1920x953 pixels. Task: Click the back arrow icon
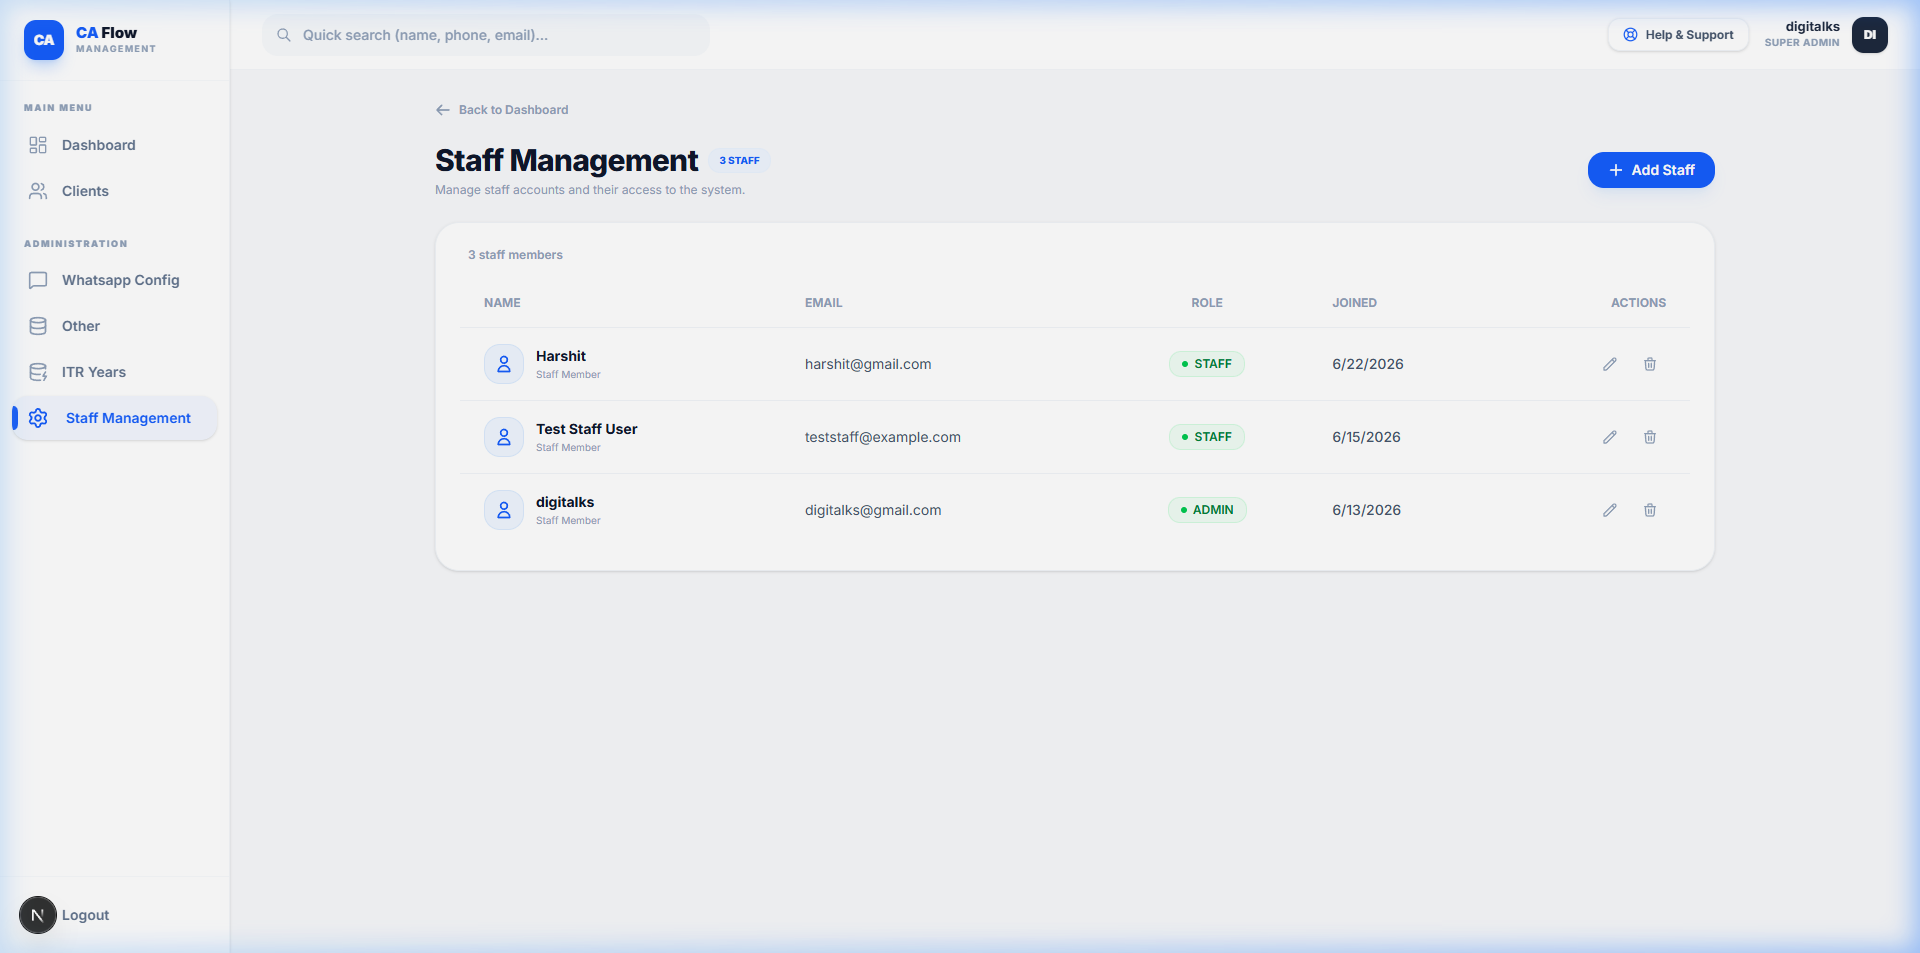click(x=443, y=110)
